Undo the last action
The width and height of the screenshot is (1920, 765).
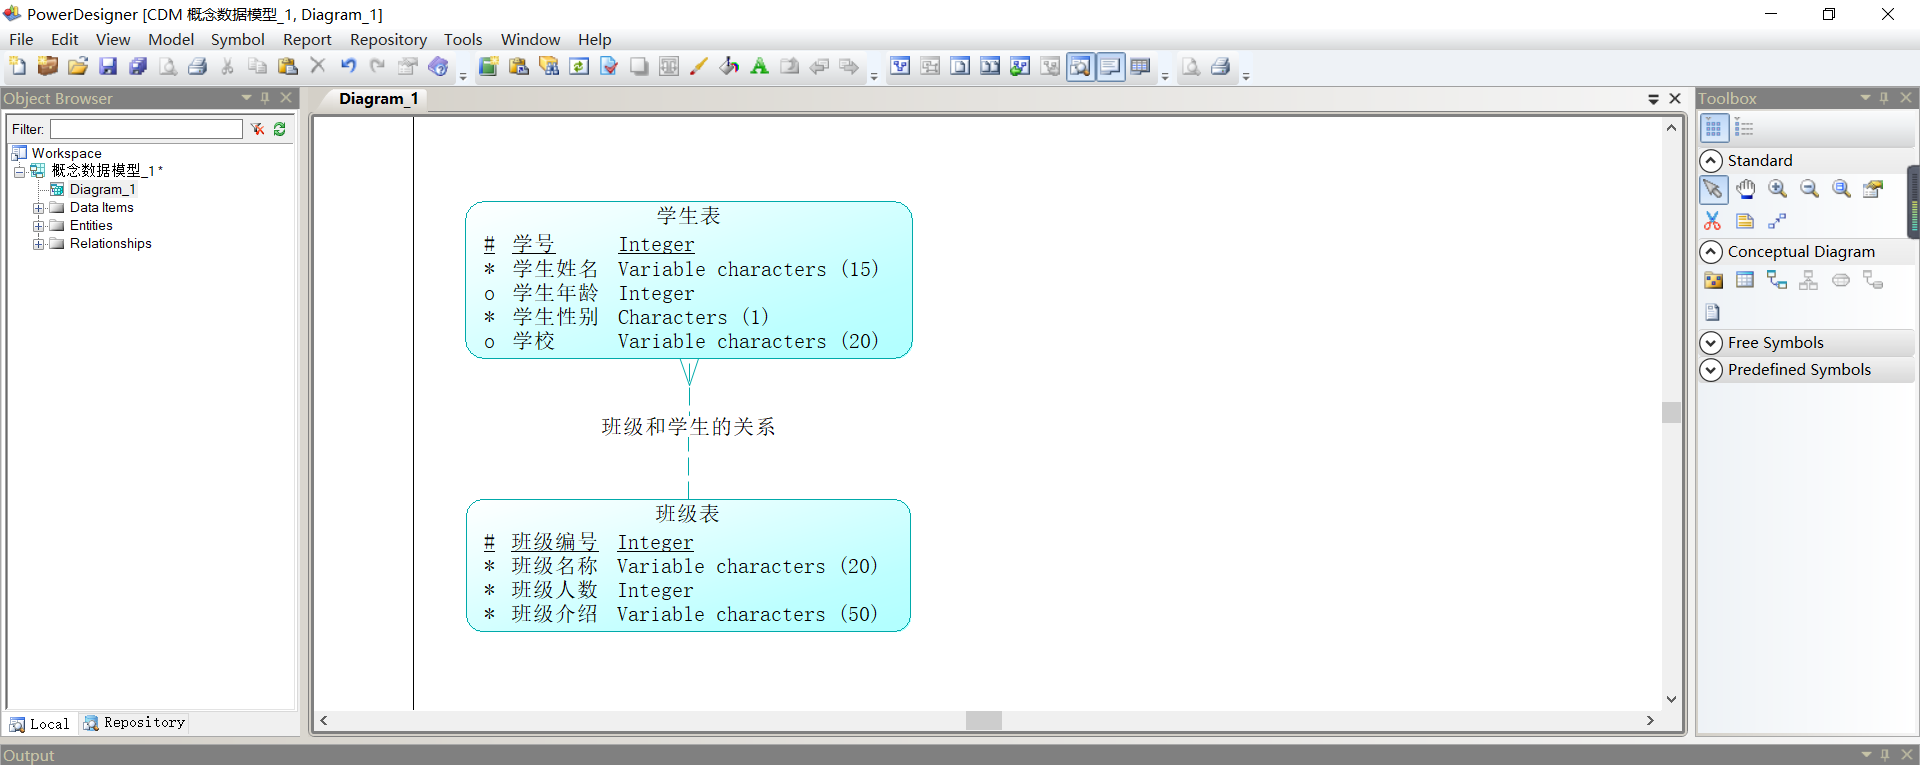pyautogui.click(x=348, y=67)
